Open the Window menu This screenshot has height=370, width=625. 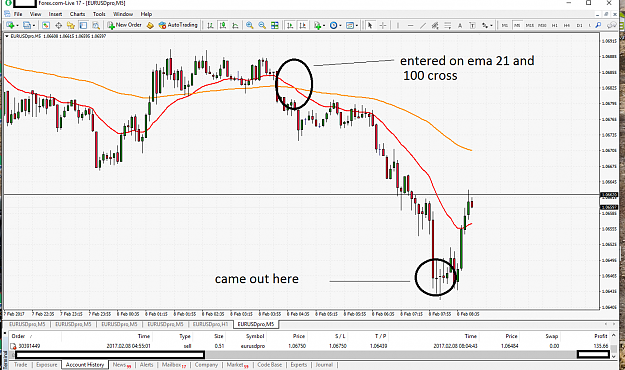pyautogui.click(x=123, y=14)
